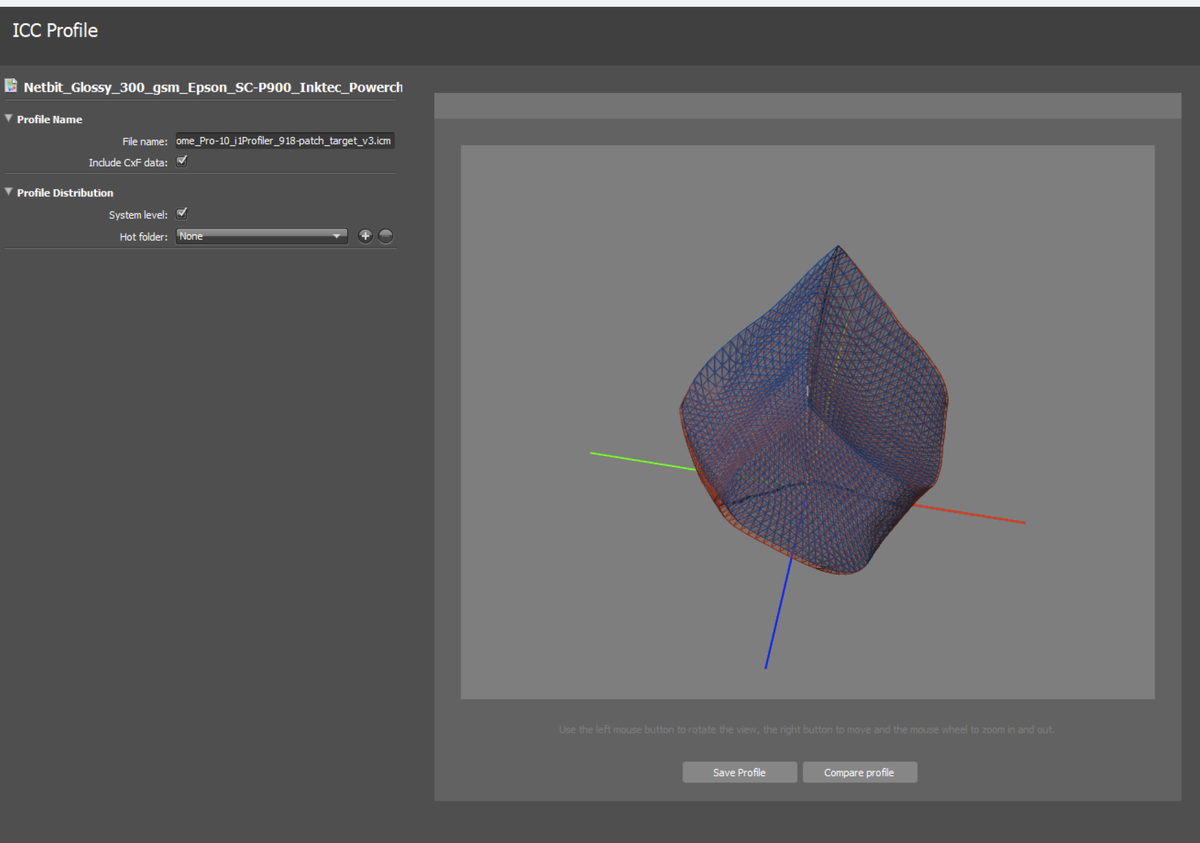Click the Compare profile button
The width and height of the screenshot is (1200, 843).
[859, 772]
